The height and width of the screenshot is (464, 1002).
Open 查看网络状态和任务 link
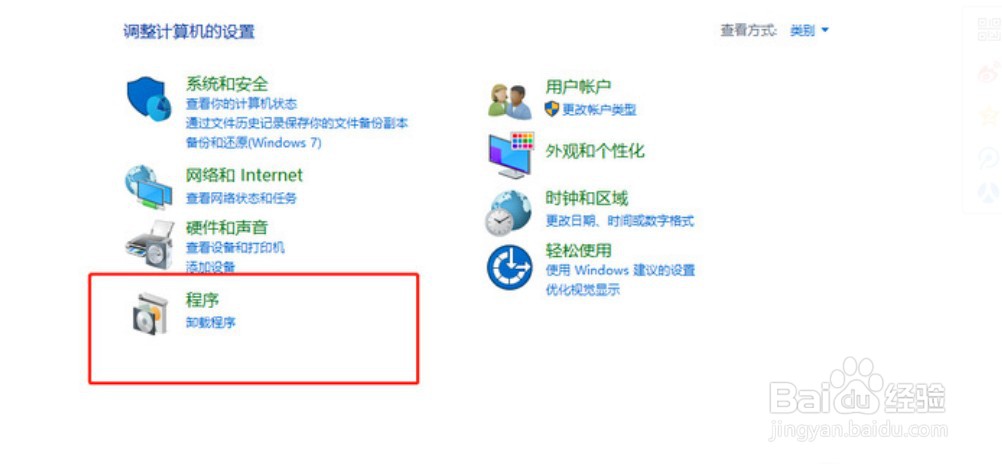tap(241, 198)
